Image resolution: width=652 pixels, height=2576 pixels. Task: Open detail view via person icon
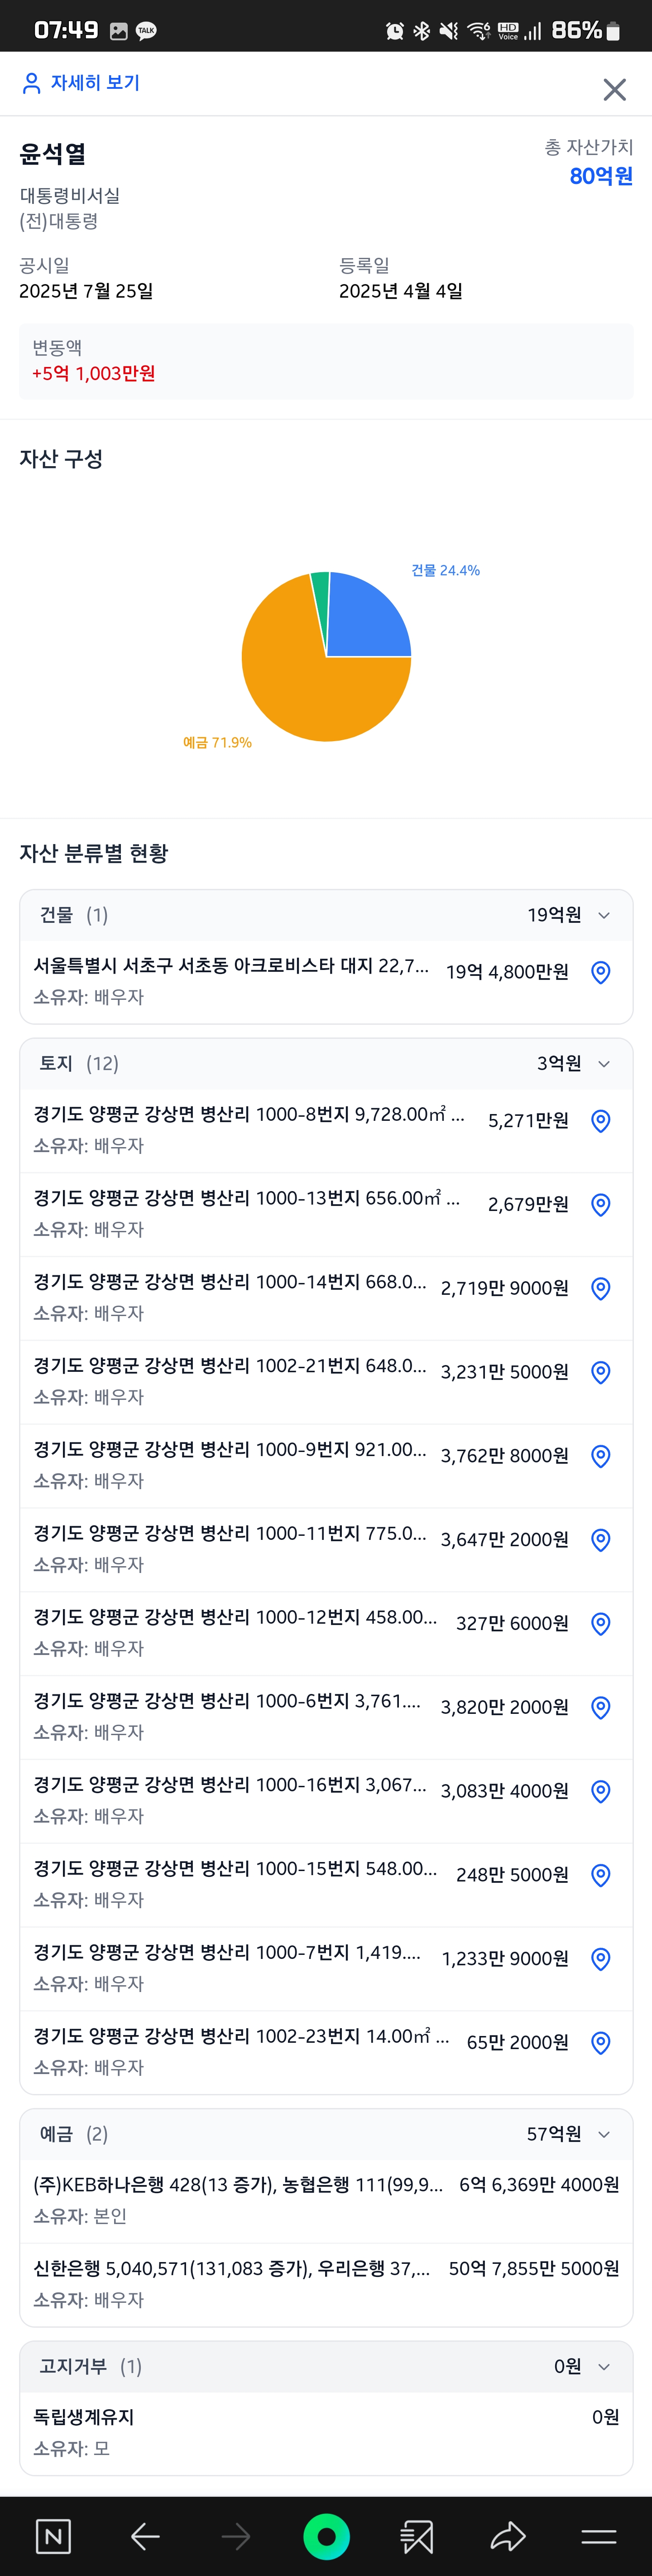pyautogui.click(x=27, y=84)
